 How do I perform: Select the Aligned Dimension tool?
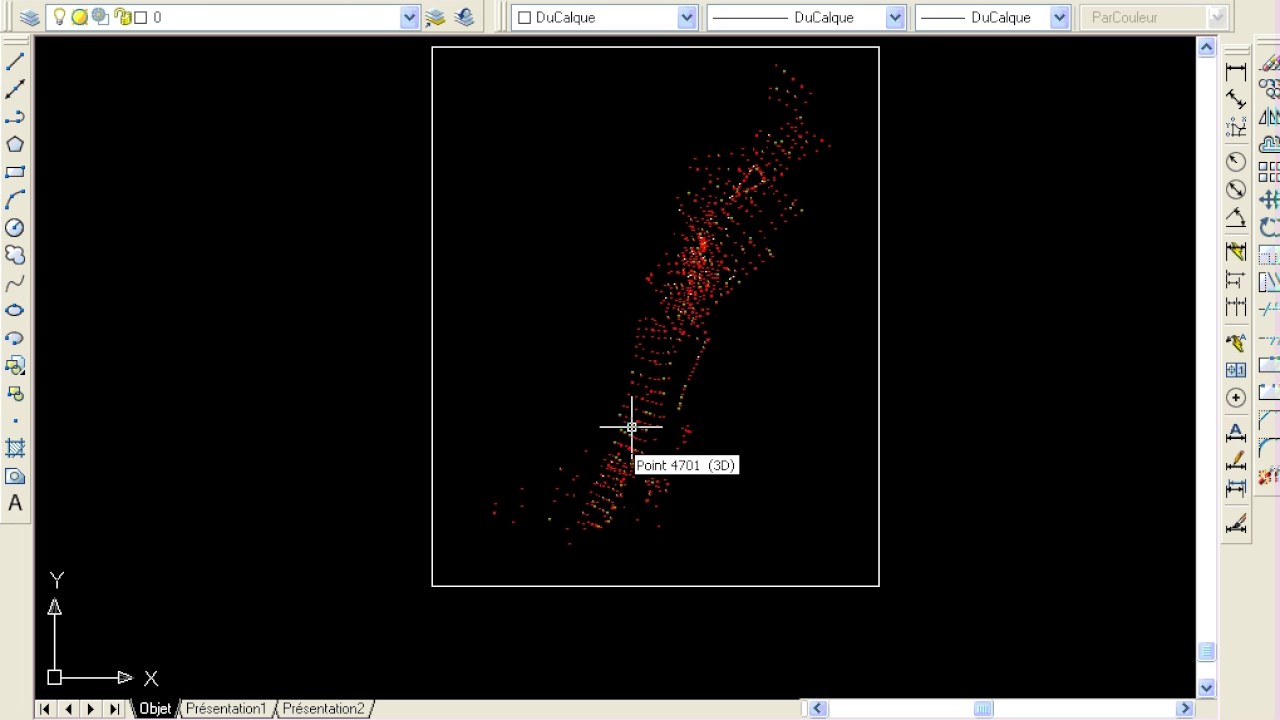[1236, 99]
